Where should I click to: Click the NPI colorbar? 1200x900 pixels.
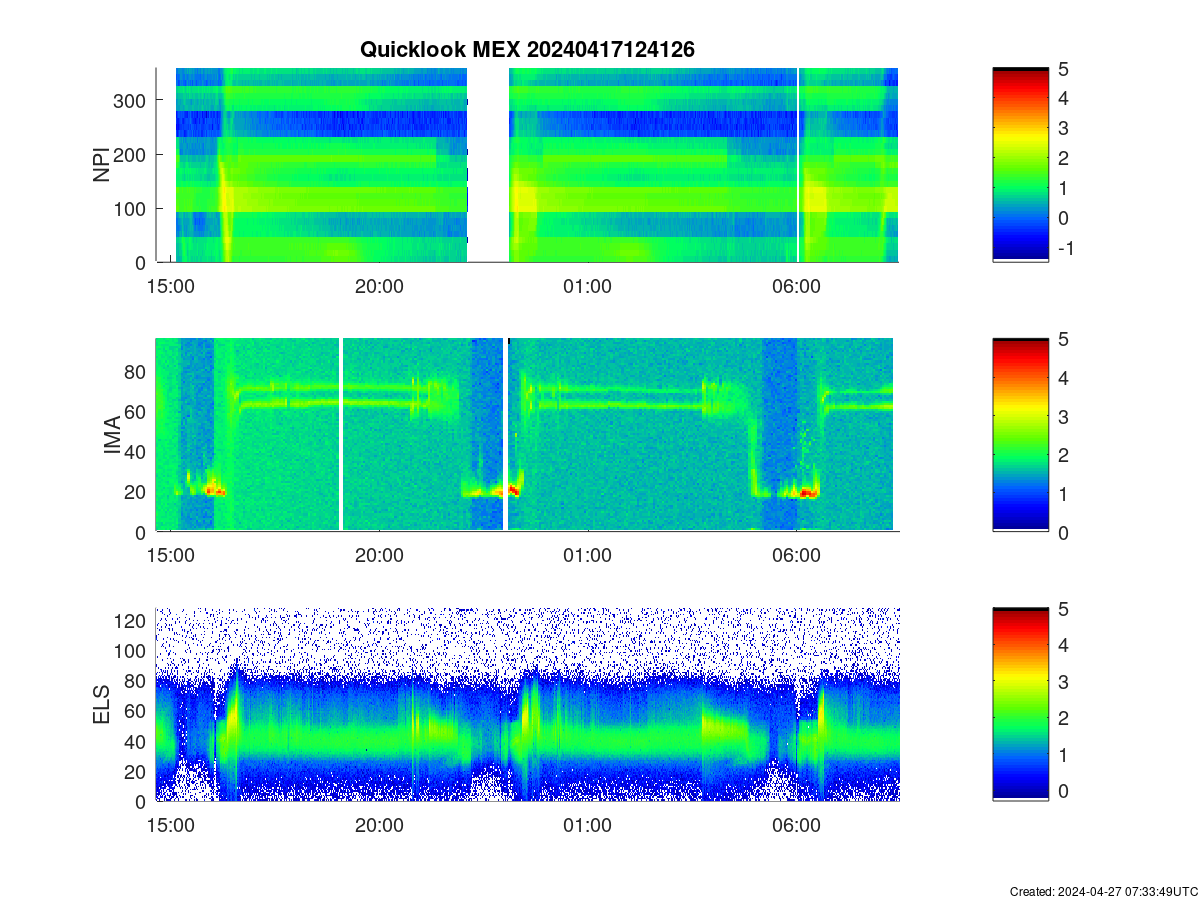(x=1020, y=165)
